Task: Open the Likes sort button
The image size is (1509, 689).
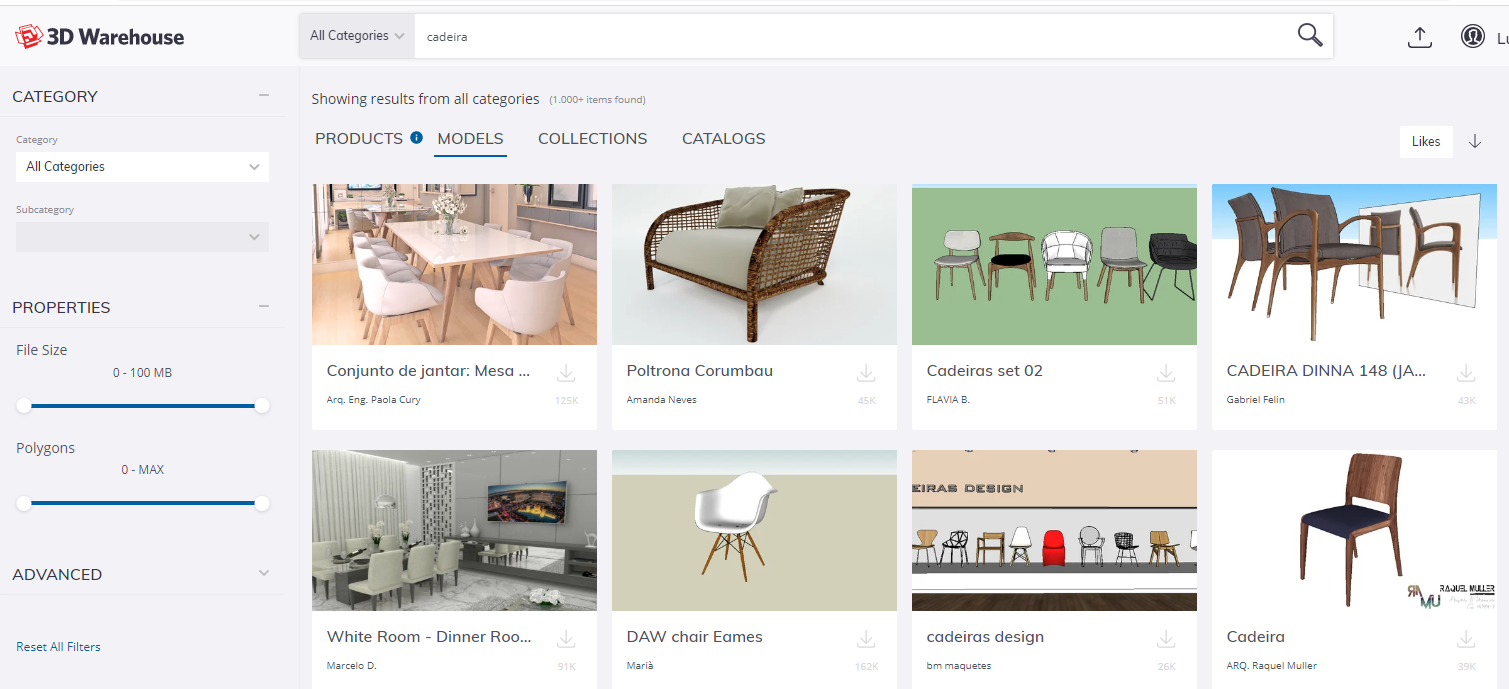Action: pyautogui.click(x=1425, y=141)
